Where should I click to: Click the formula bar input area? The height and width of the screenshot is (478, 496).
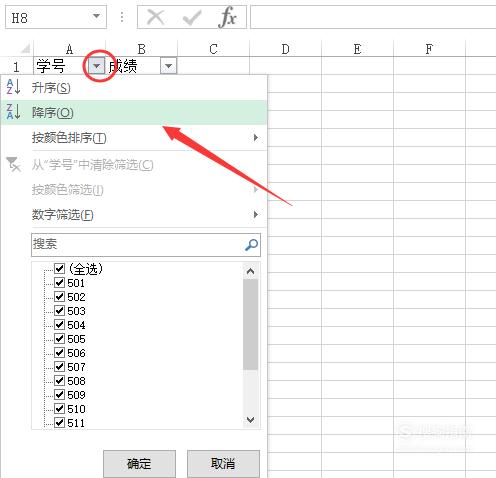click(373, 17)
